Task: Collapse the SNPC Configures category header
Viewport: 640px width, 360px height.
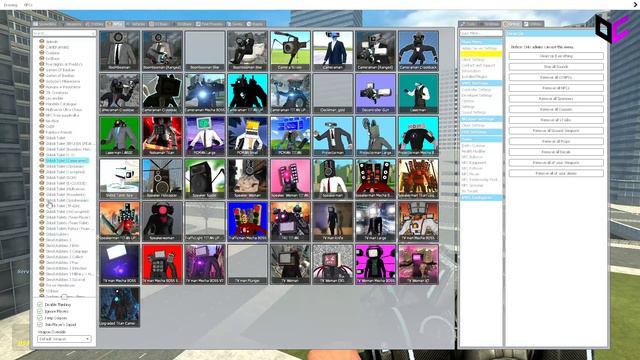Action: pos(481,198)
